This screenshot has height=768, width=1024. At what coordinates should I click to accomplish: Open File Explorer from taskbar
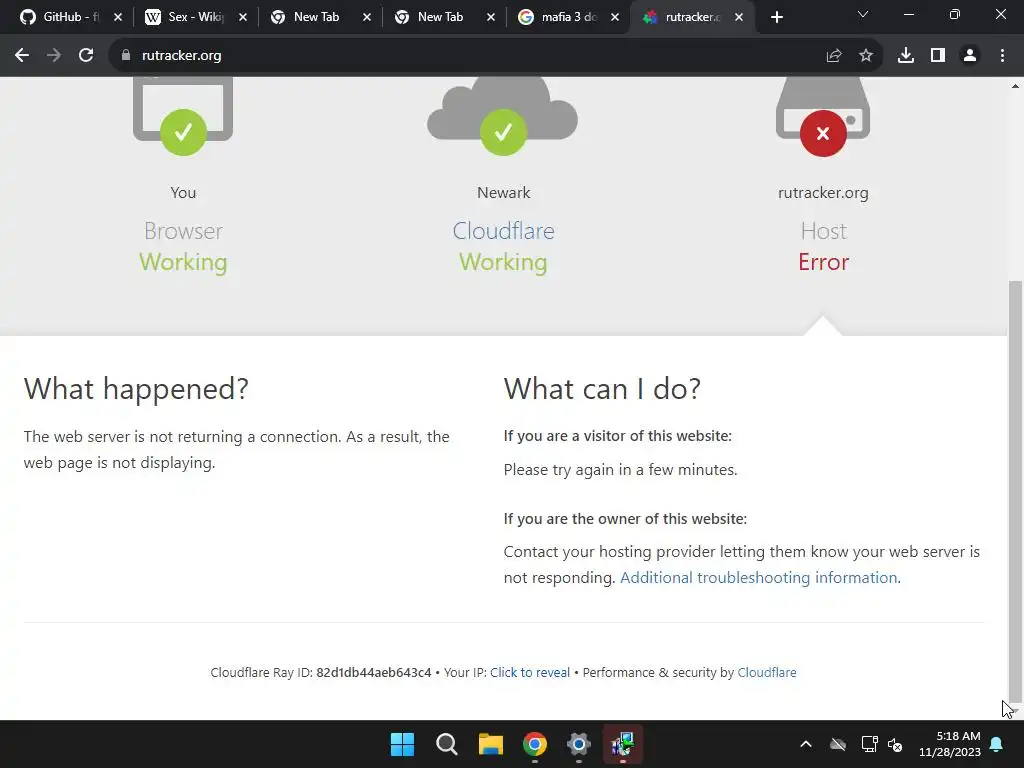(490, 744)
